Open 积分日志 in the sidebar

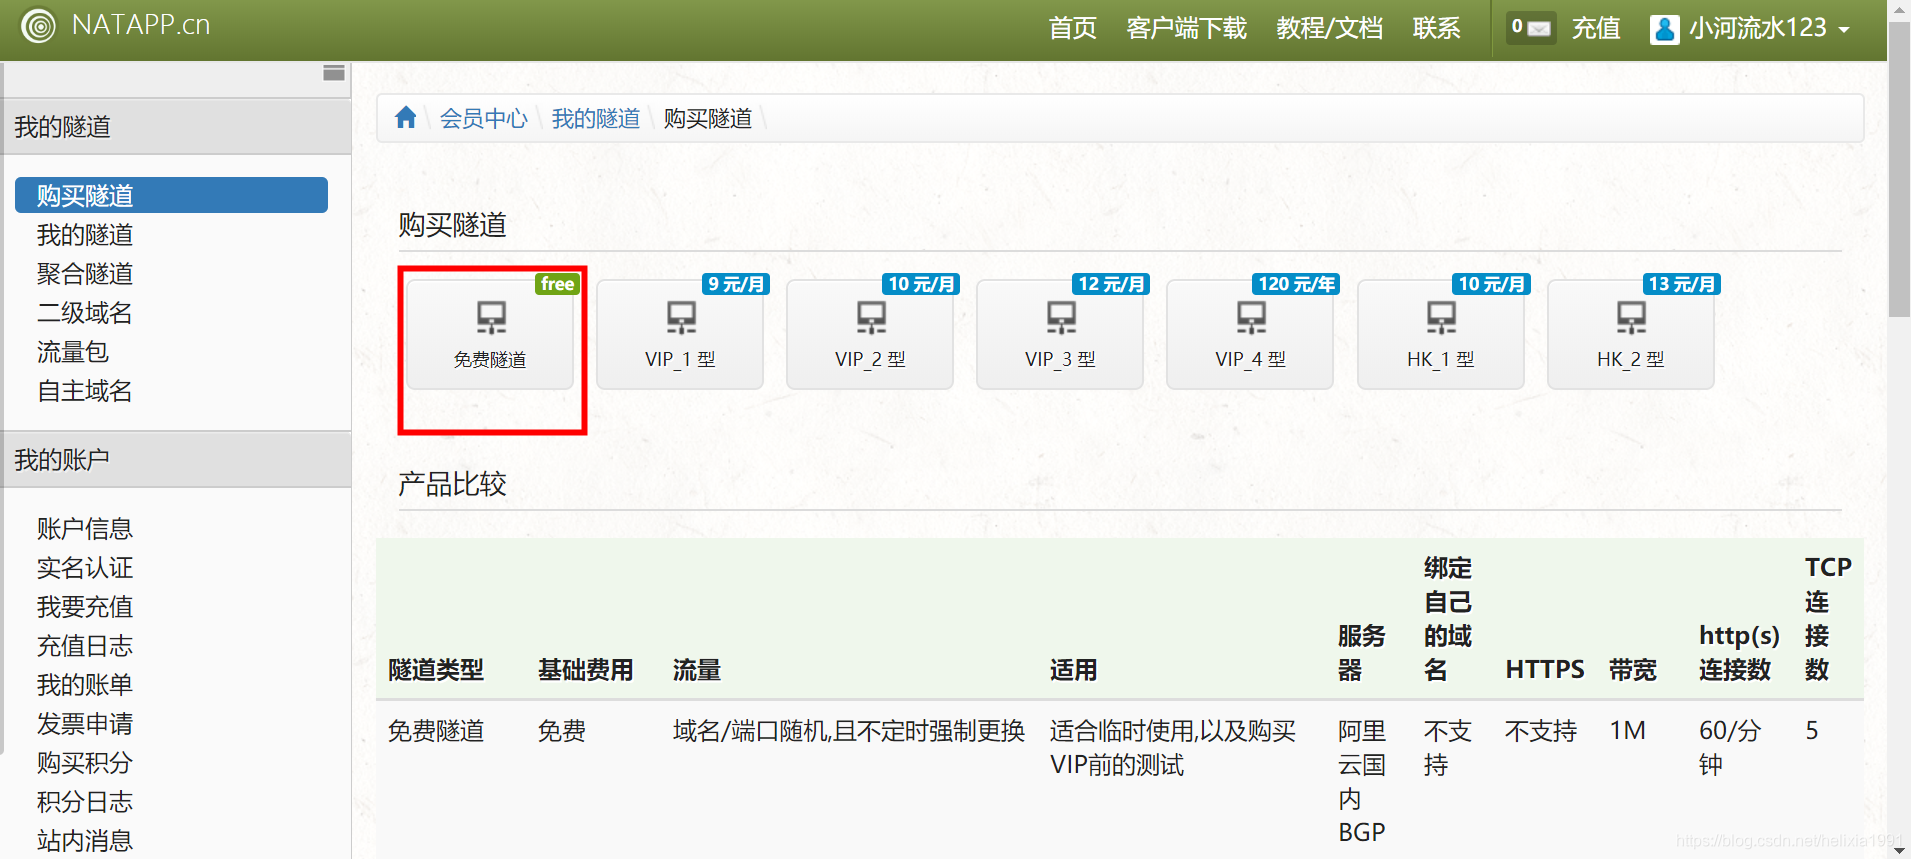(x=85, y=802)
